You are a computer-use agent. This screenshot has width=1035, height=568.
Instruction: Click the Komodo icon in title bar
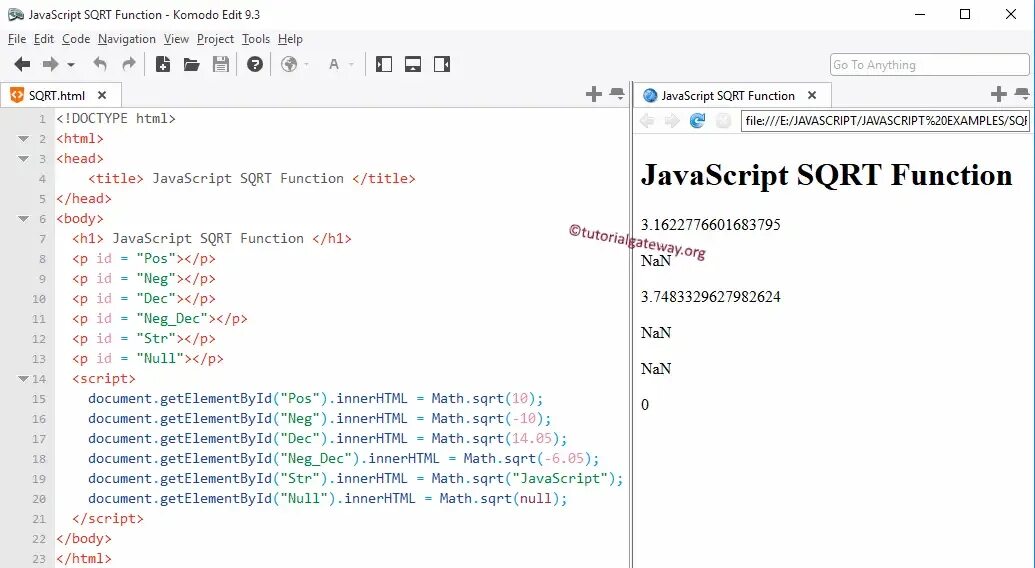point(16,15)
